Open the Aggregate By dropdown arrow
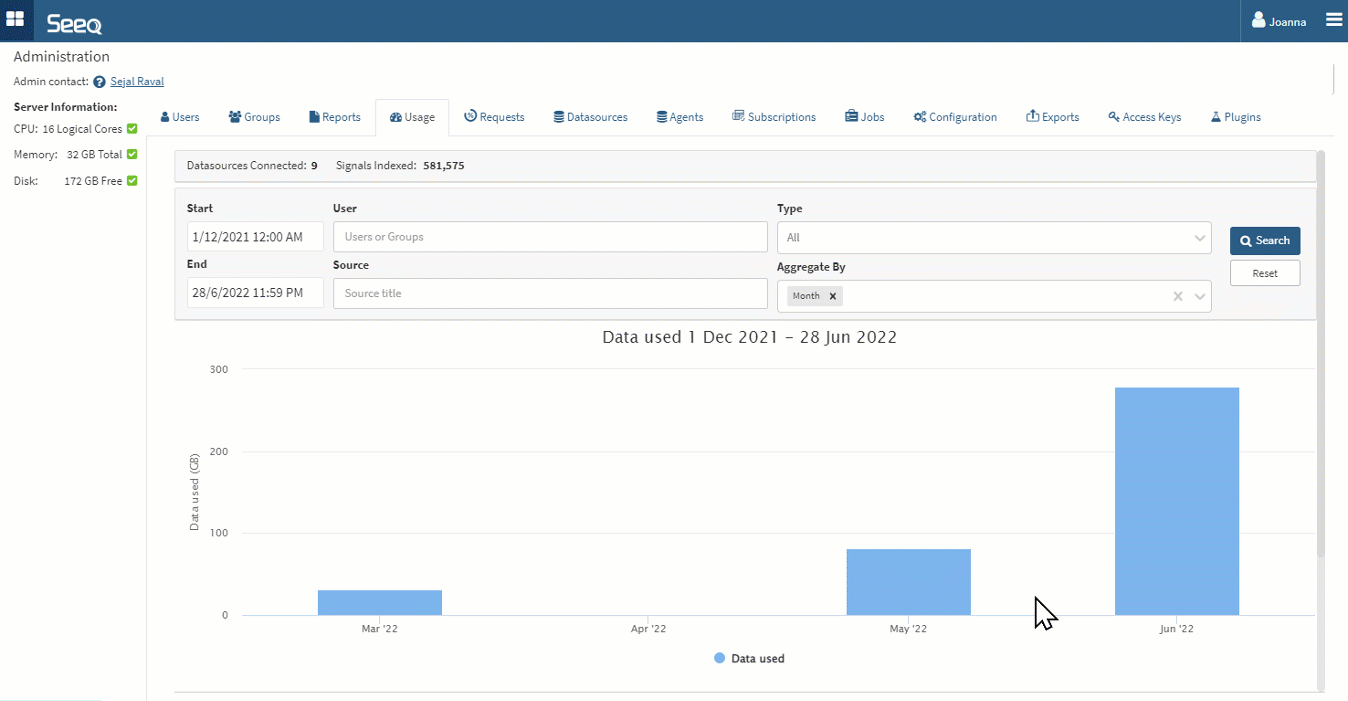 (1200, 296)
